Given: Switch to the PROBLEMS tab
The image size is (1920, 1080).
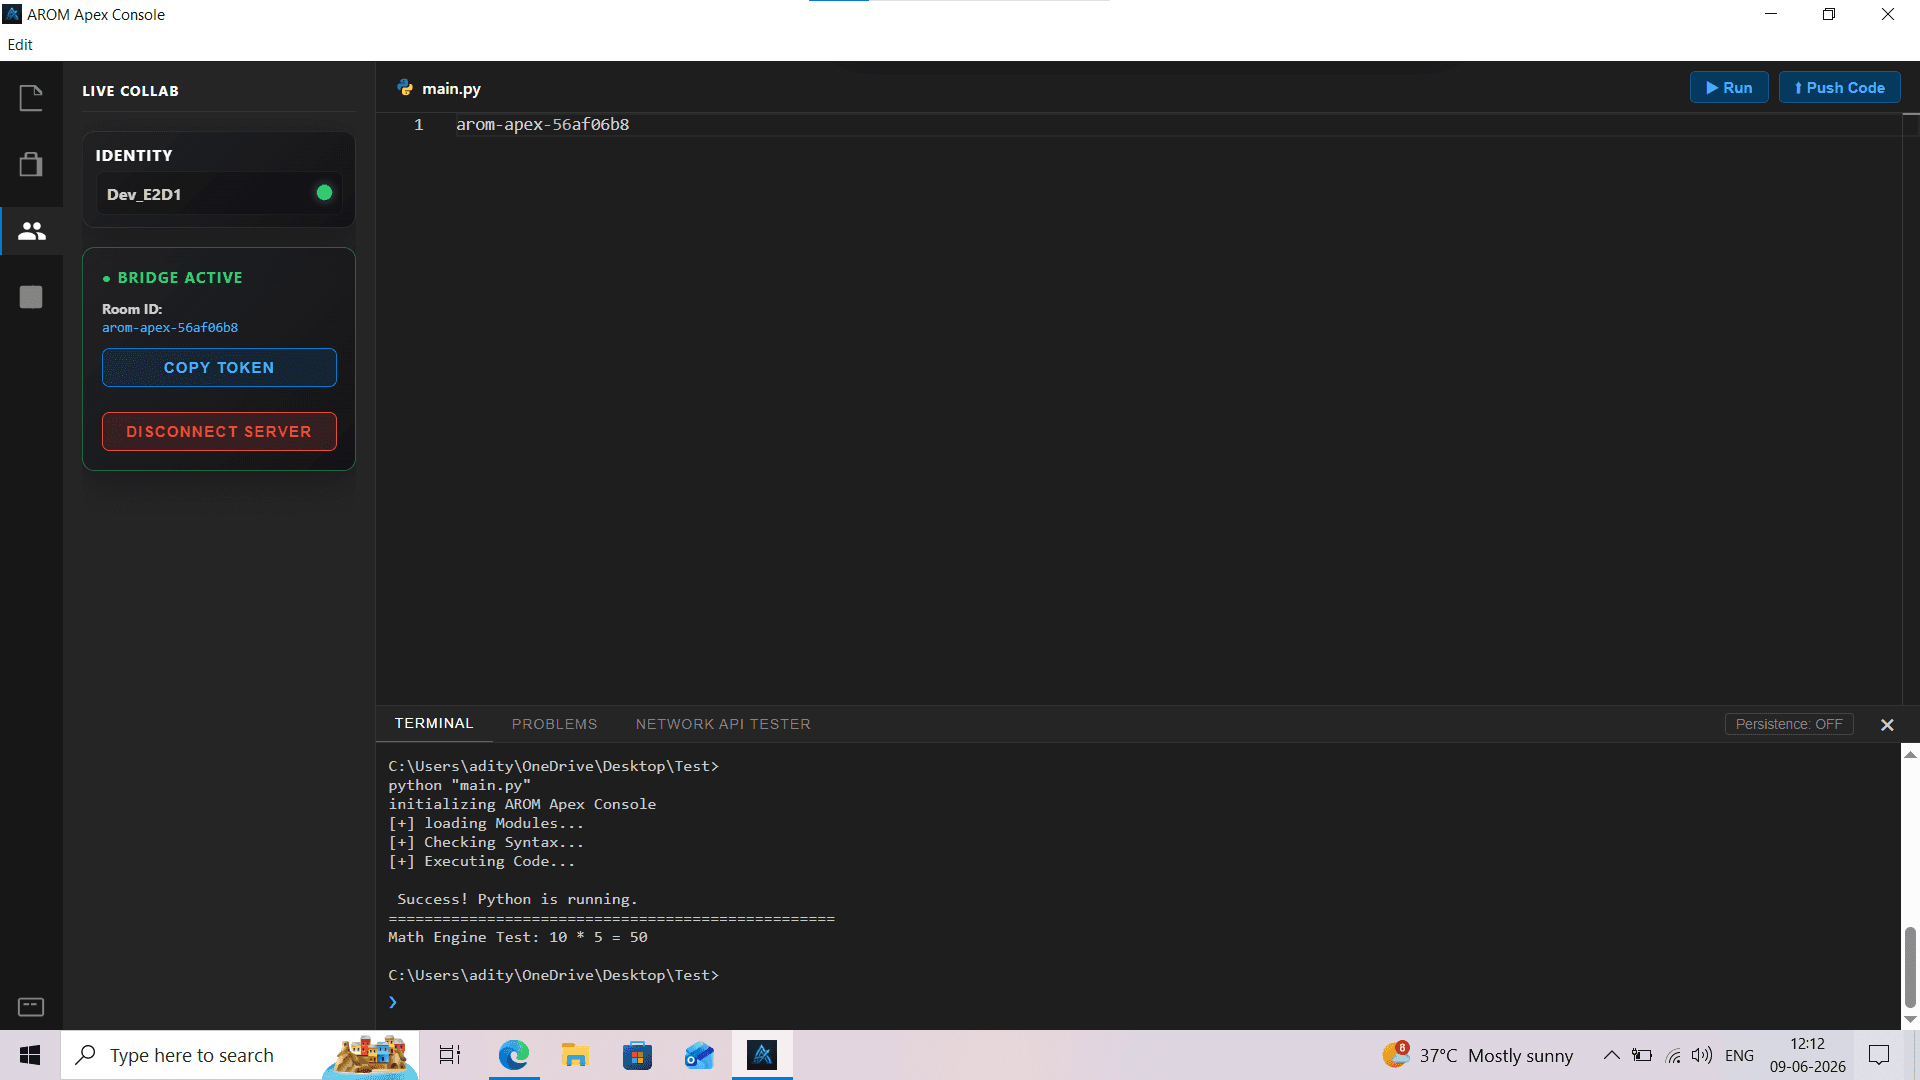Looking at the screenshot, I should (x=554, y=724).
